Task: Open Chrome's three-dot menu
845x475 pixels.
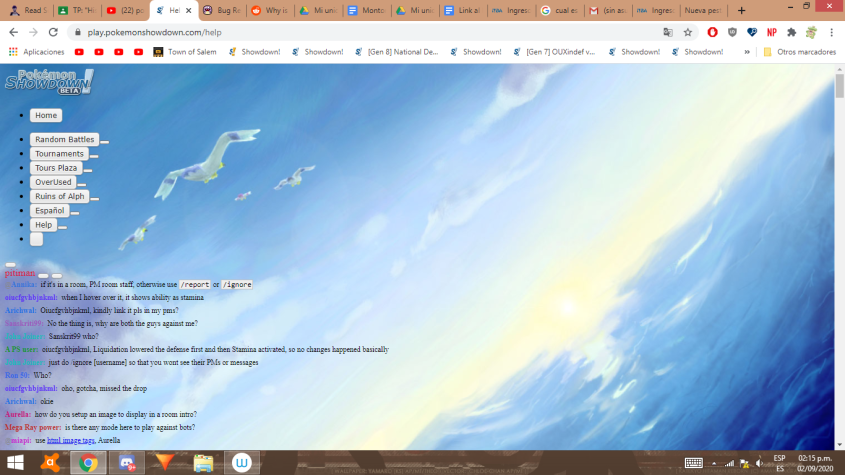Action: [x=831, y=32]
